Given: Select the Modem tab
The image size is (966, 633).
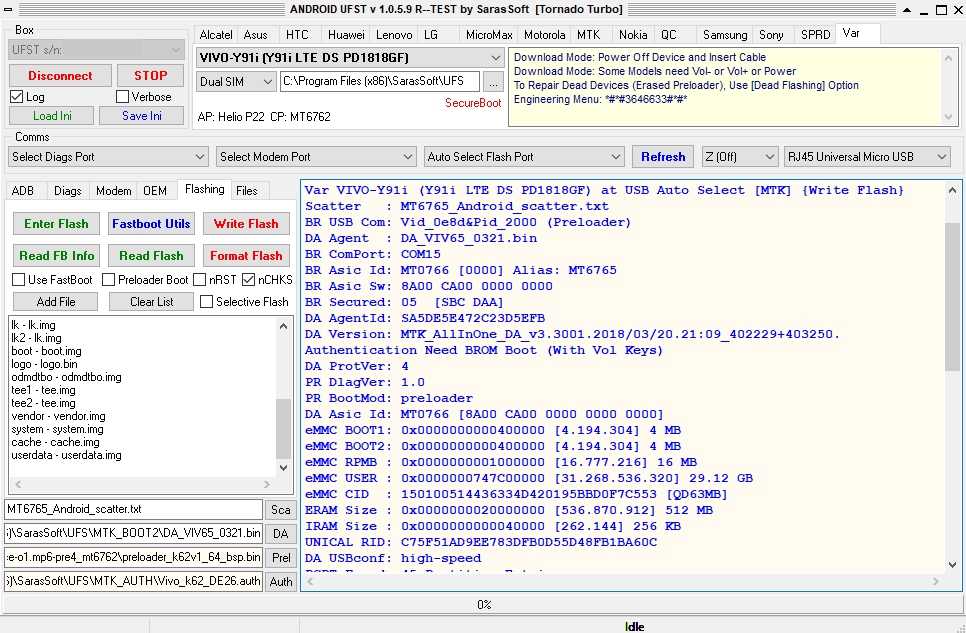Looking at the screenshot, I should [x=114, y=191].
